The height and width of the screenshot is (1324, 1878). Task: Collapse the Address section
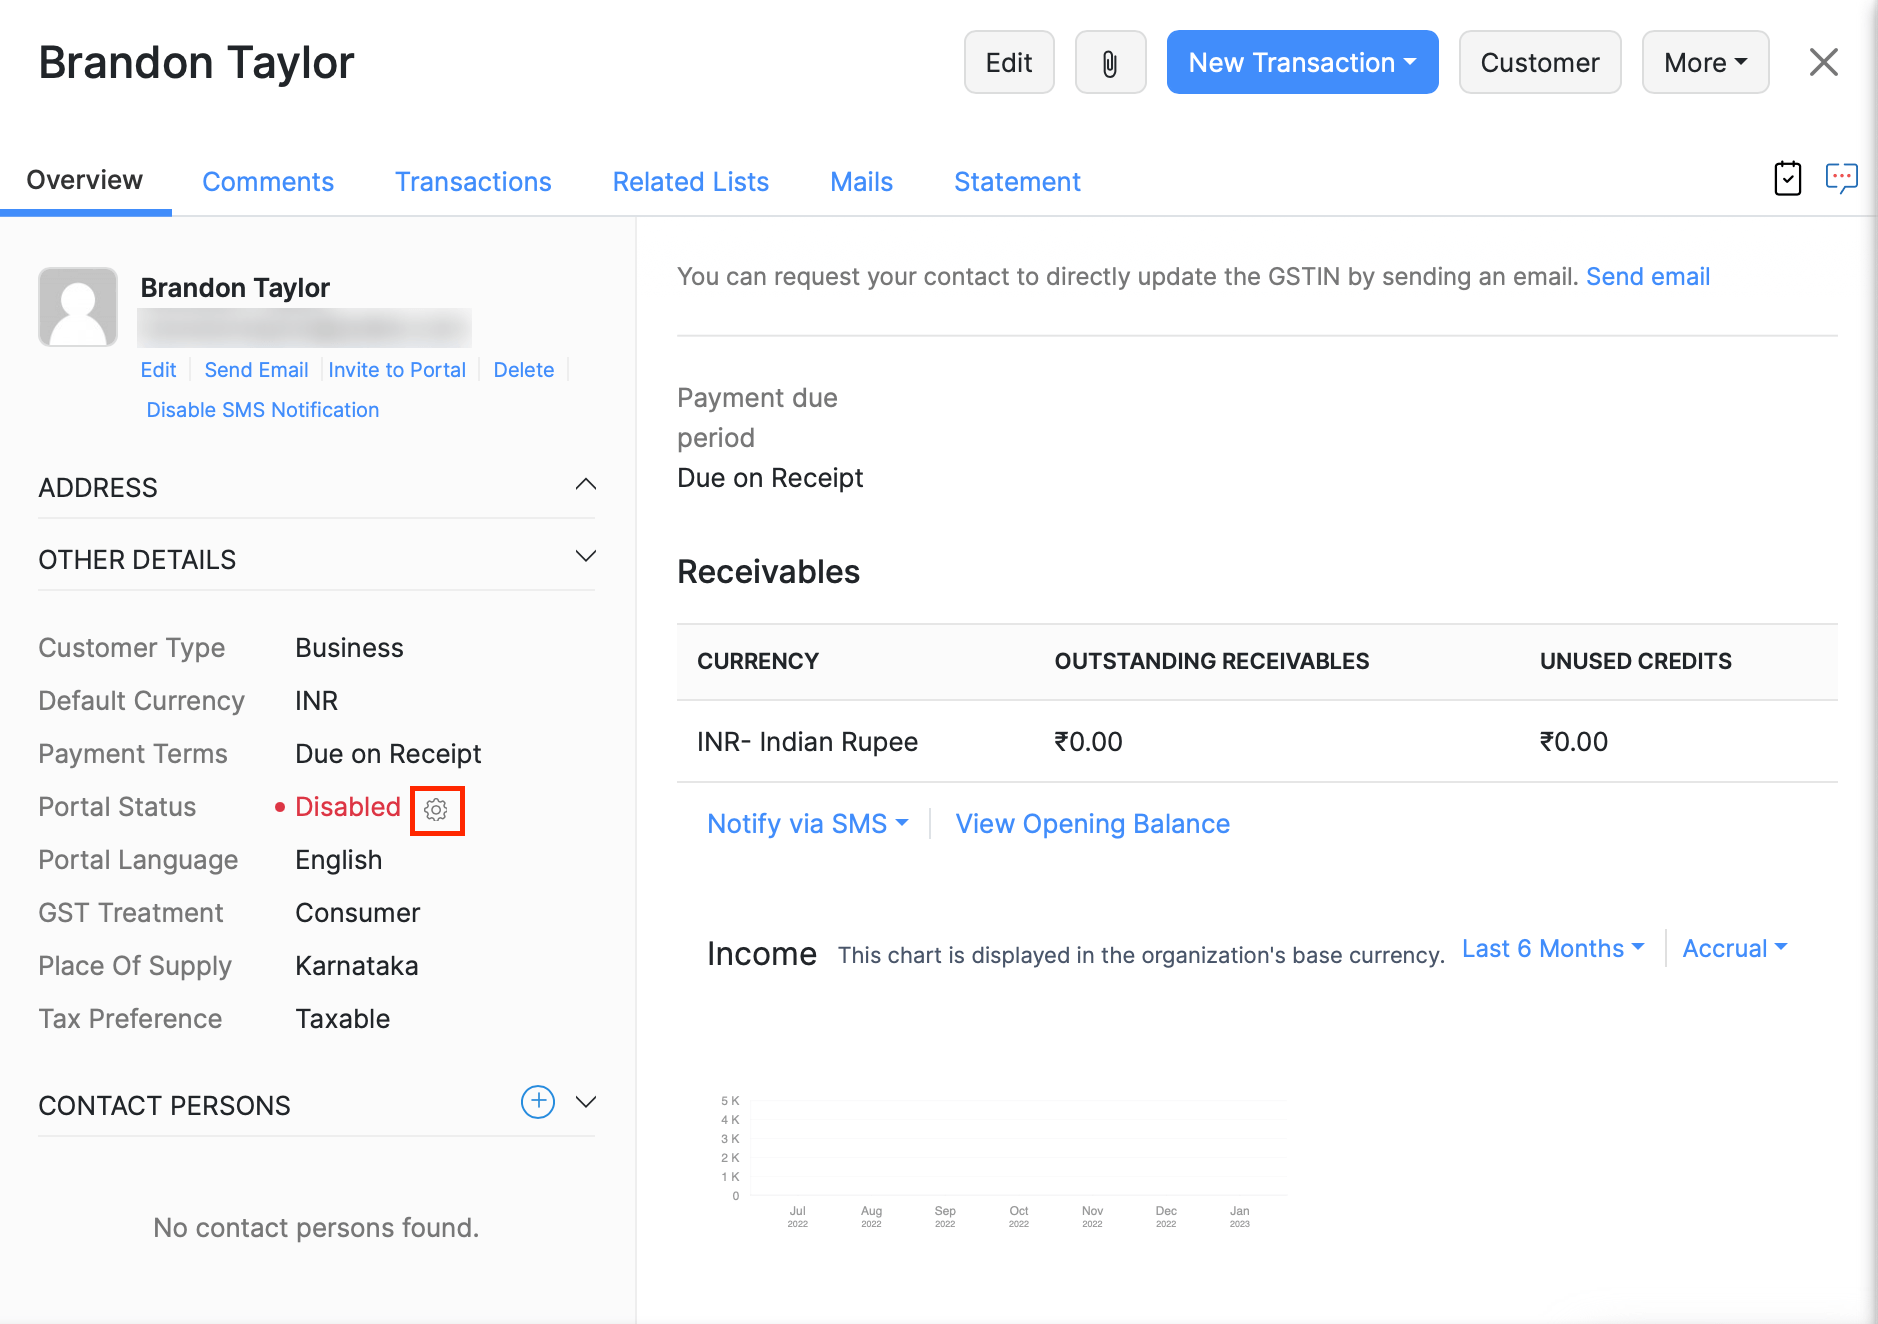click(586, 485)
